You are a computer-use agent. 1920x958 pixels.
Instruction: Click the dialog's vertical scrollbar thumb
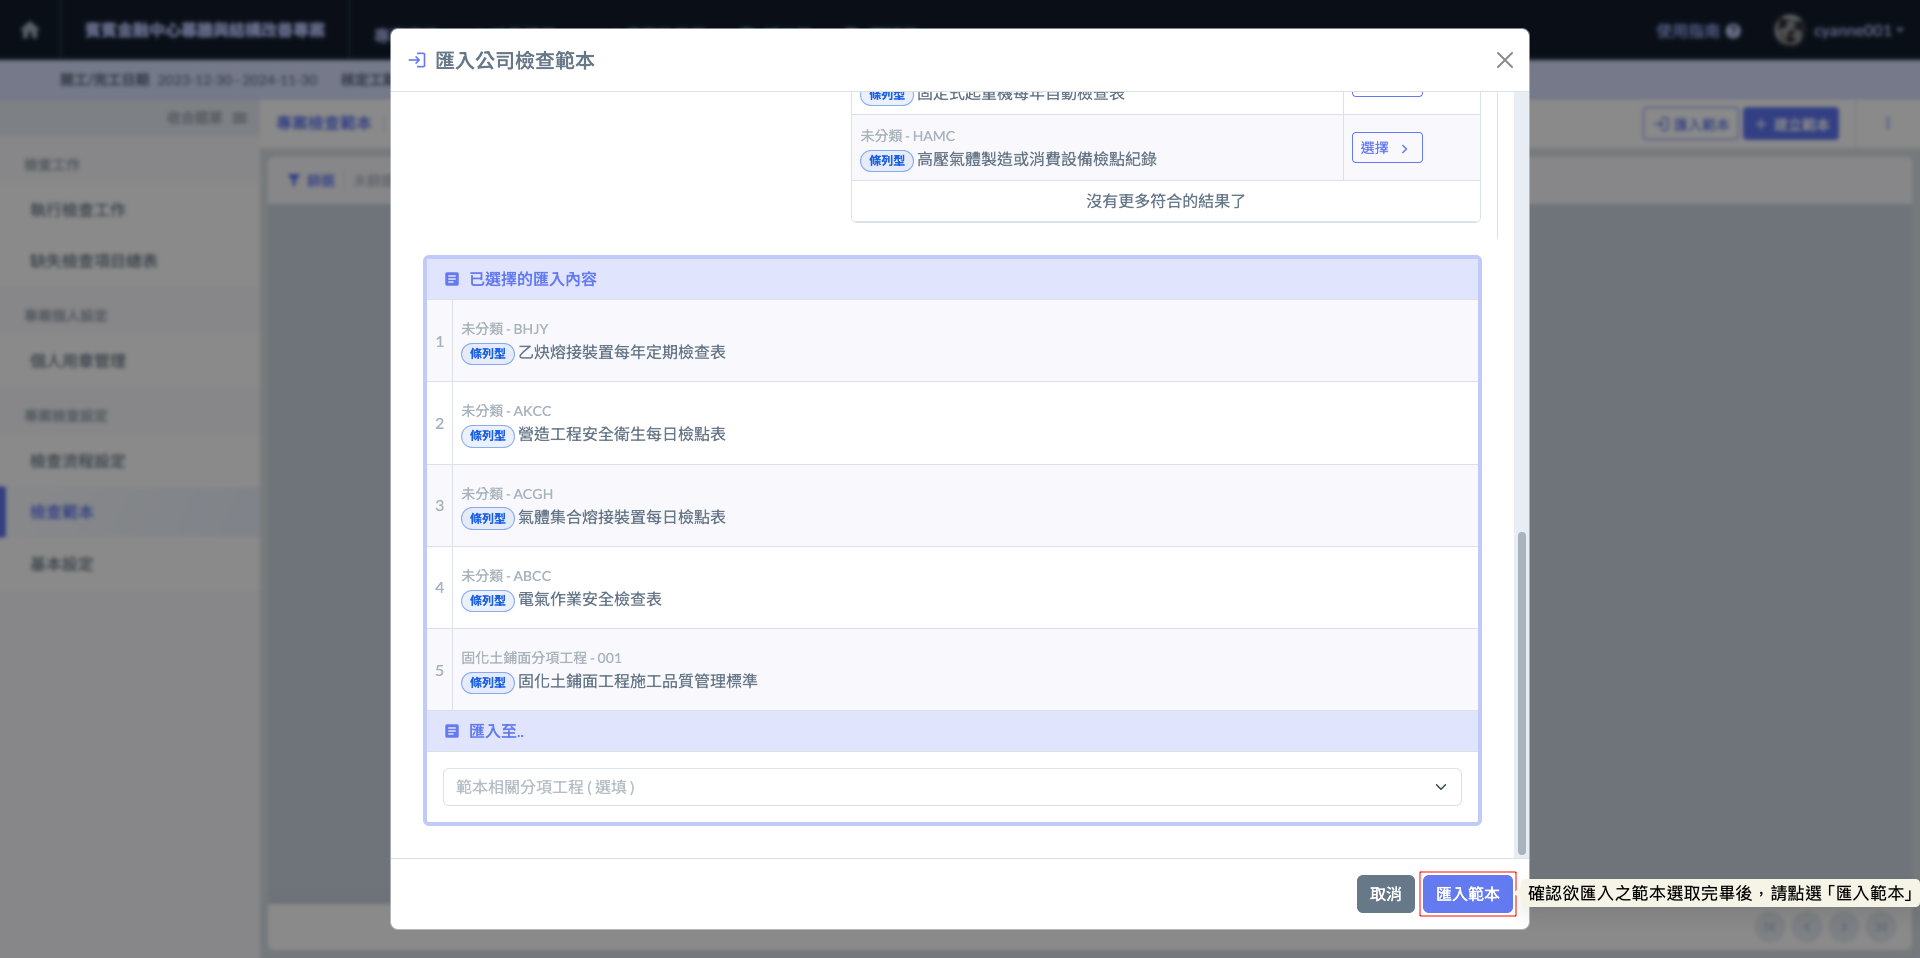tap(1522, 693)
